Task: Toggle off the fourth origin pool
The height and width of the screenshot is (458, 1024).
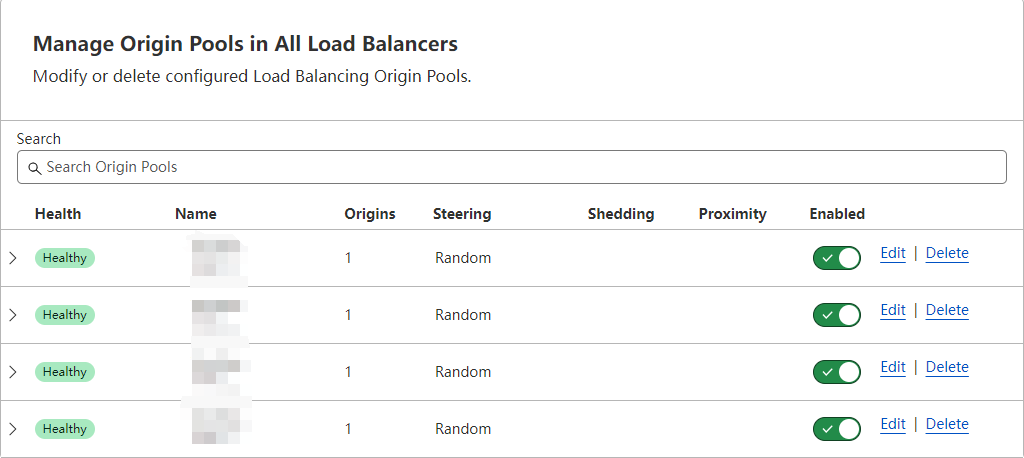Action: click(837, 429)
